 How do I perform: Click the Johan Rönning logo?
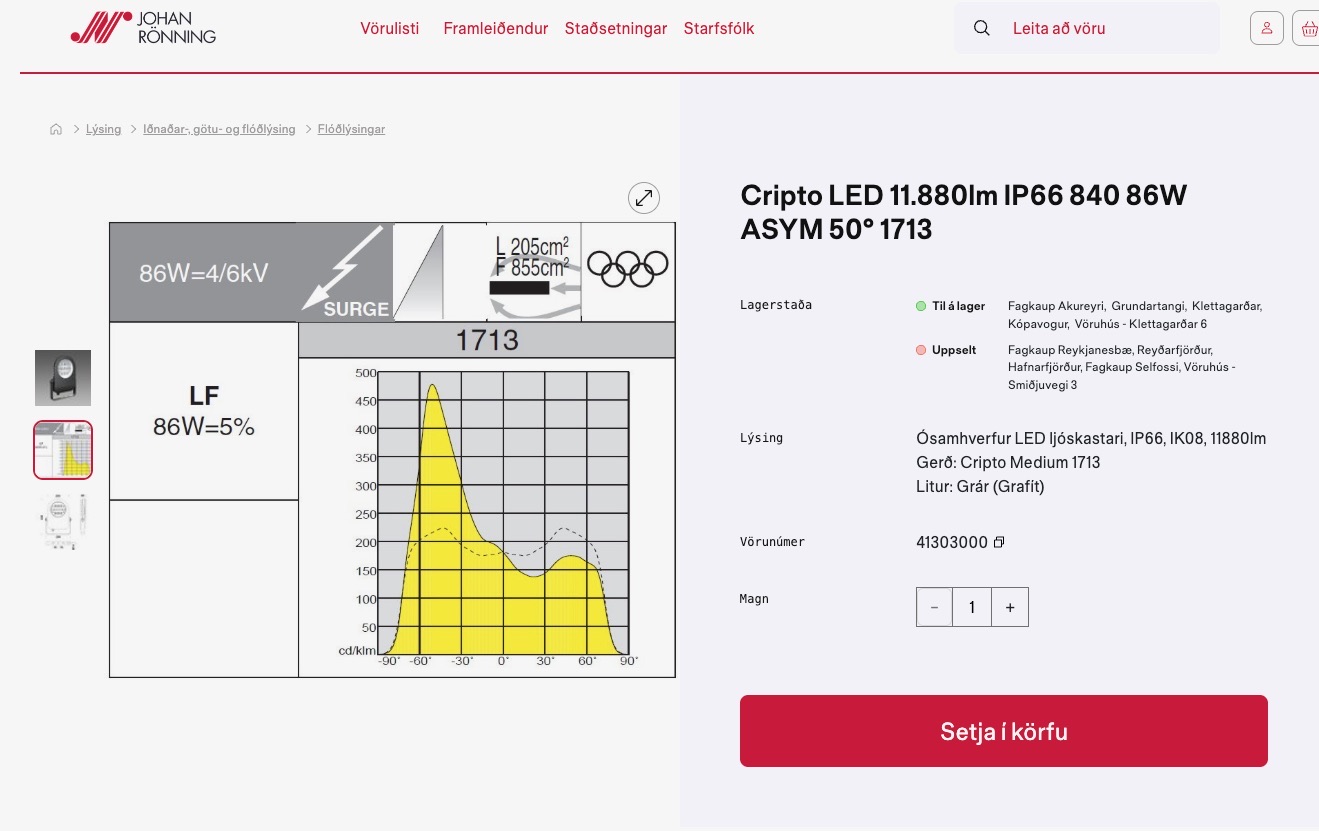(143, 28)
